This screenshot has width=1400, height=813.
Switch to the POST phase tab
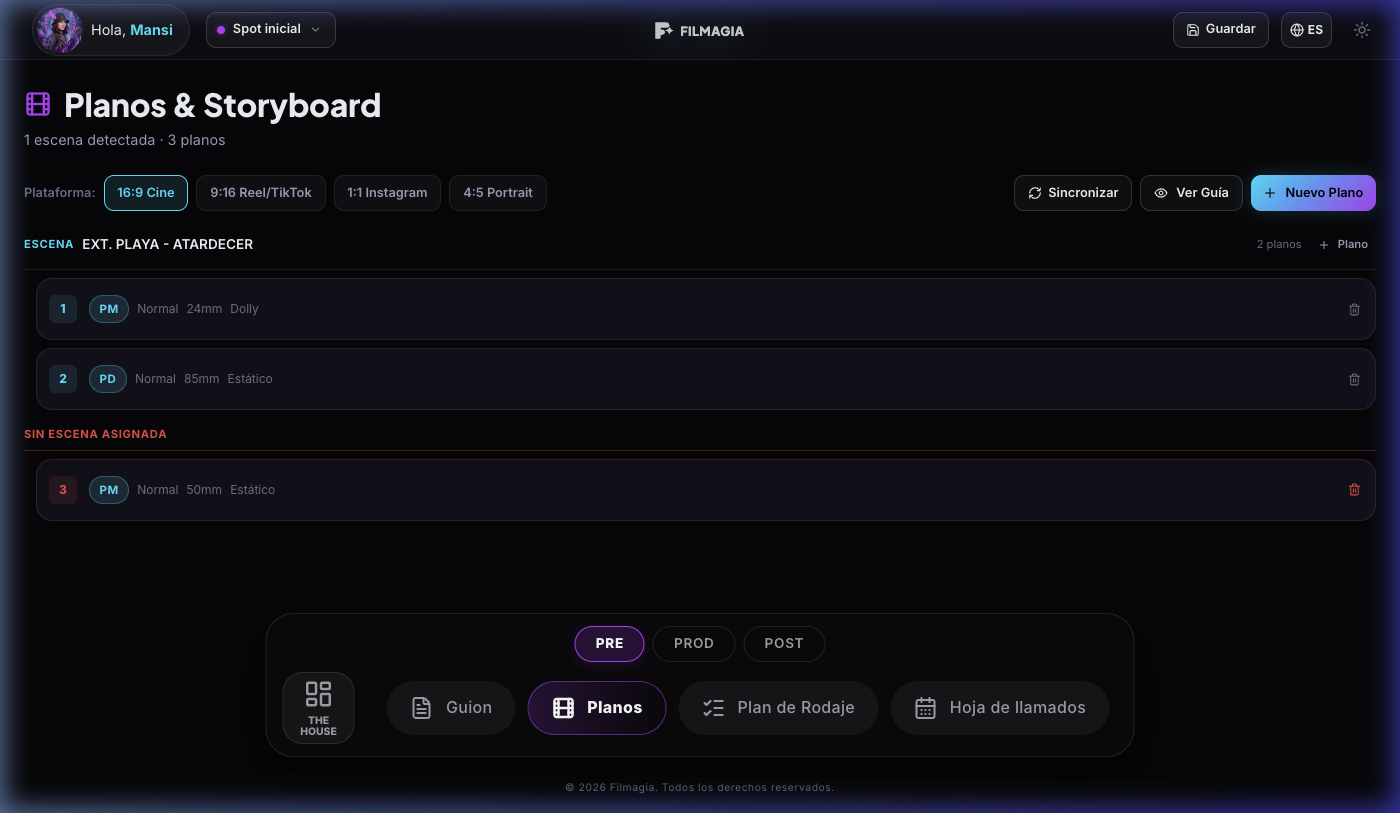click(x=784, y=643)
